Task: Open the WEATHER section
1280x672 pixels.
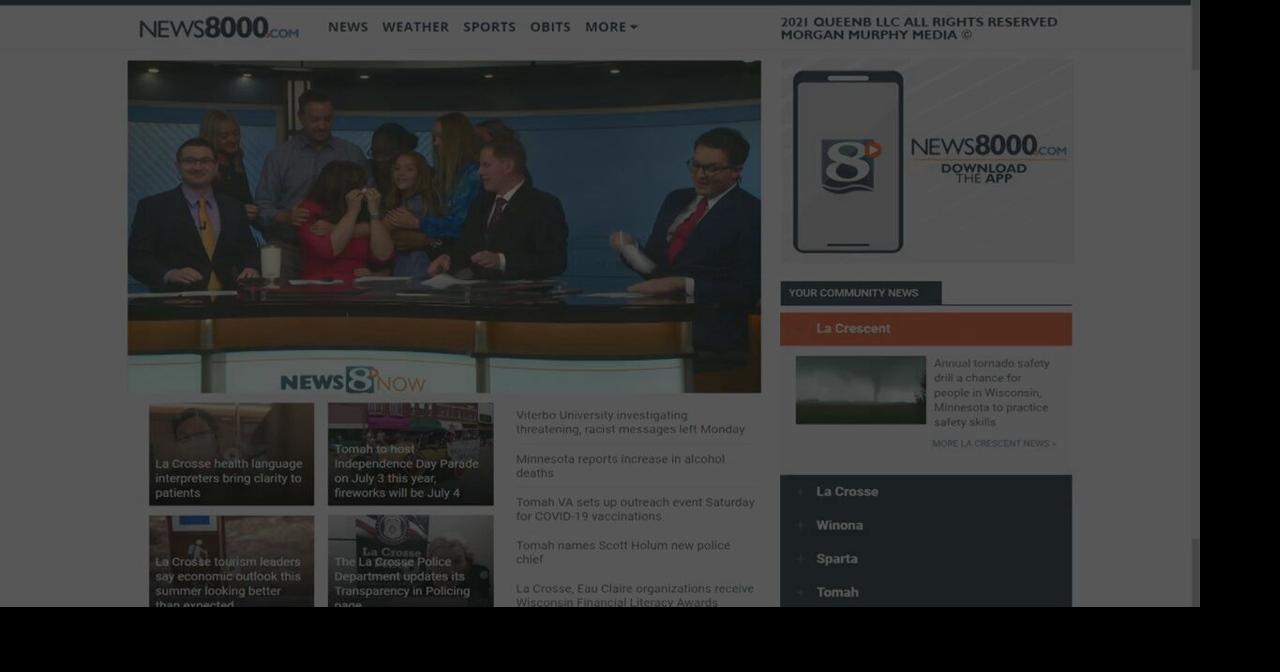Action: click(415, 27)
